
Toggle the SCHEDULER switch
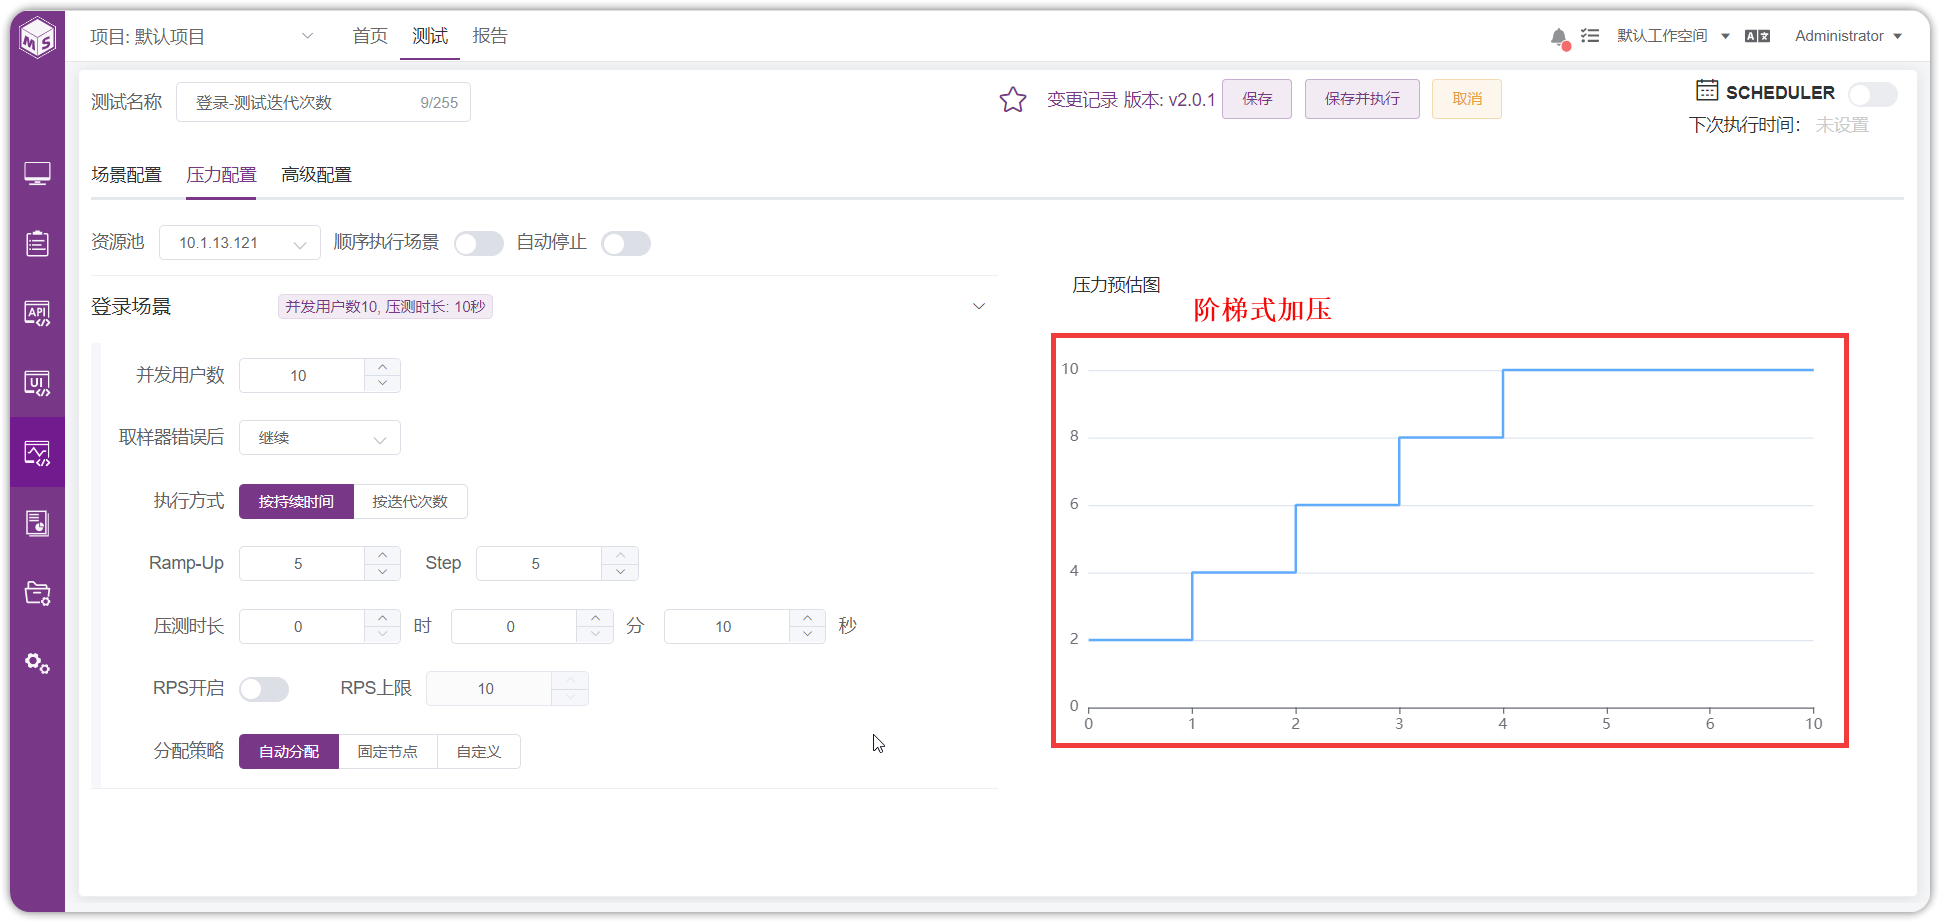pyautogui.click(x=1872, y=94)
